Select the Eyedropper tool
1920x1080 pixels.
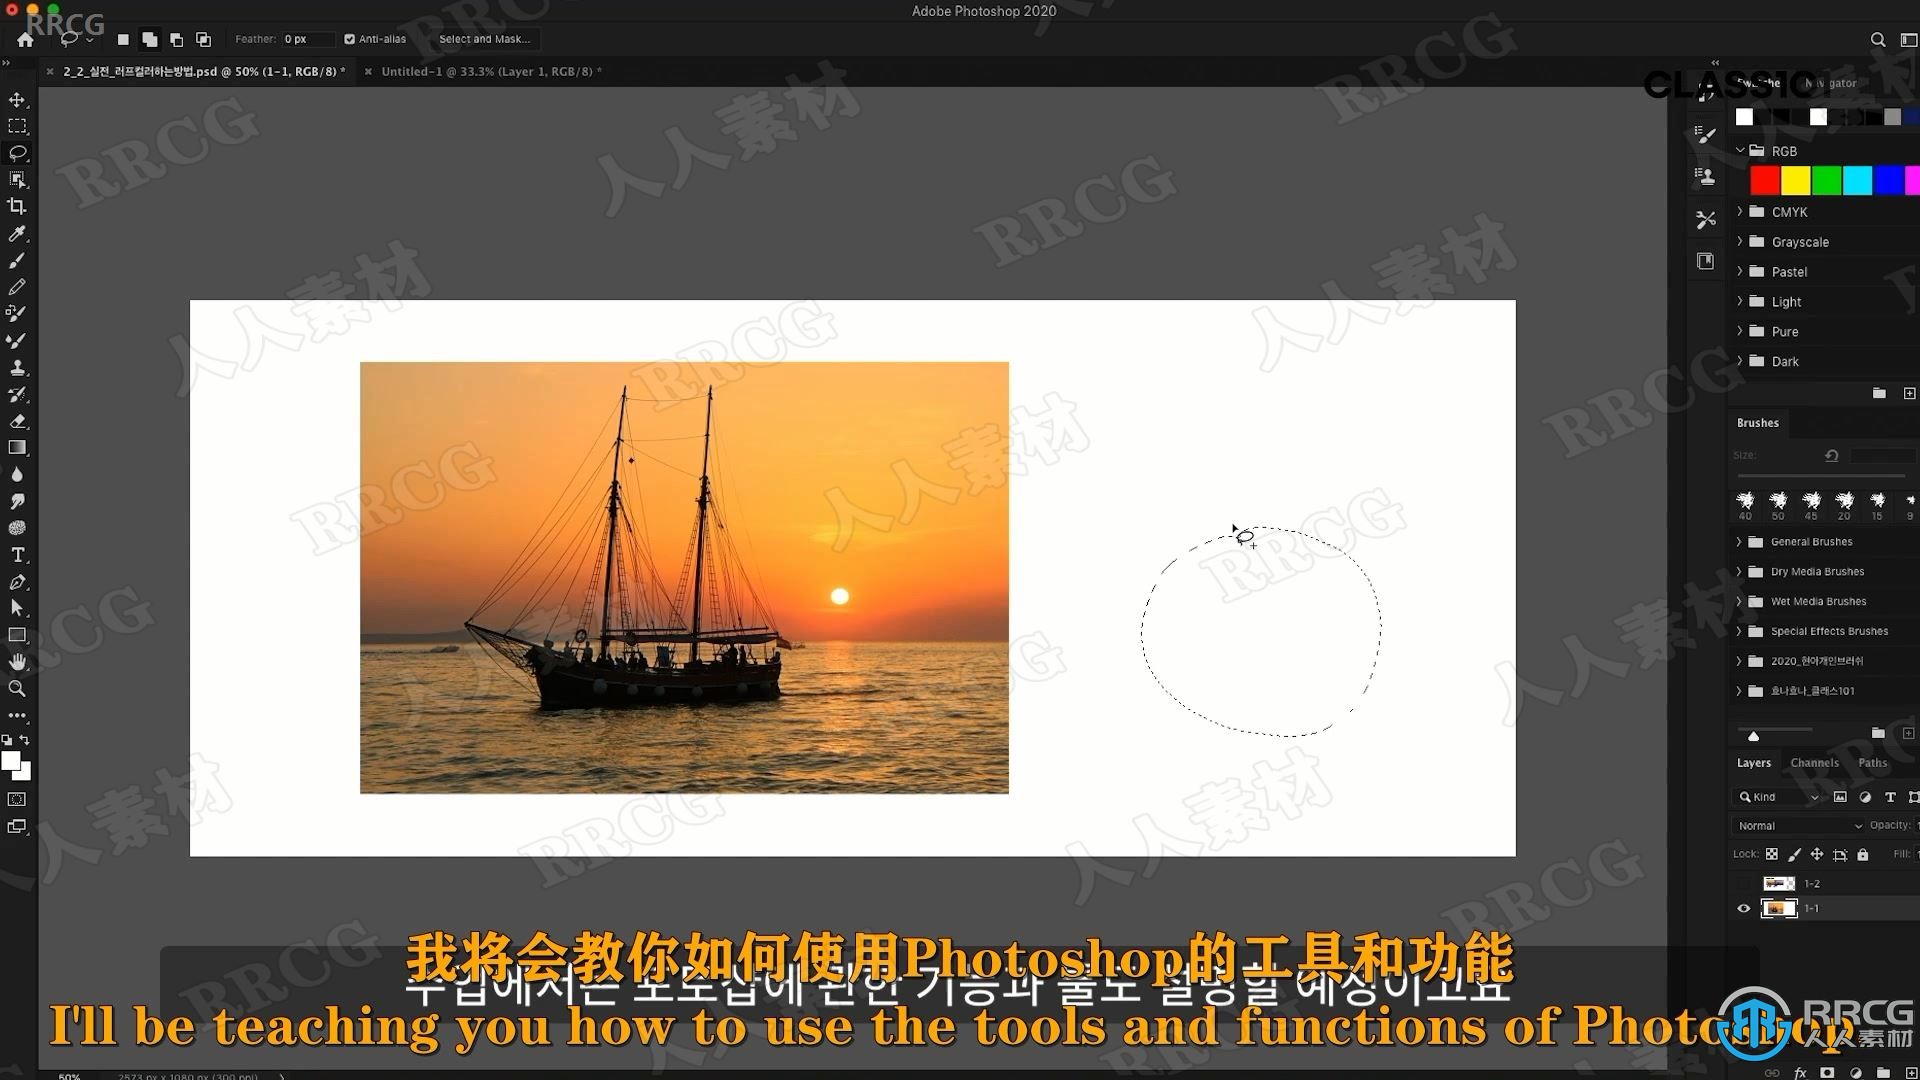tap(17, 232)
